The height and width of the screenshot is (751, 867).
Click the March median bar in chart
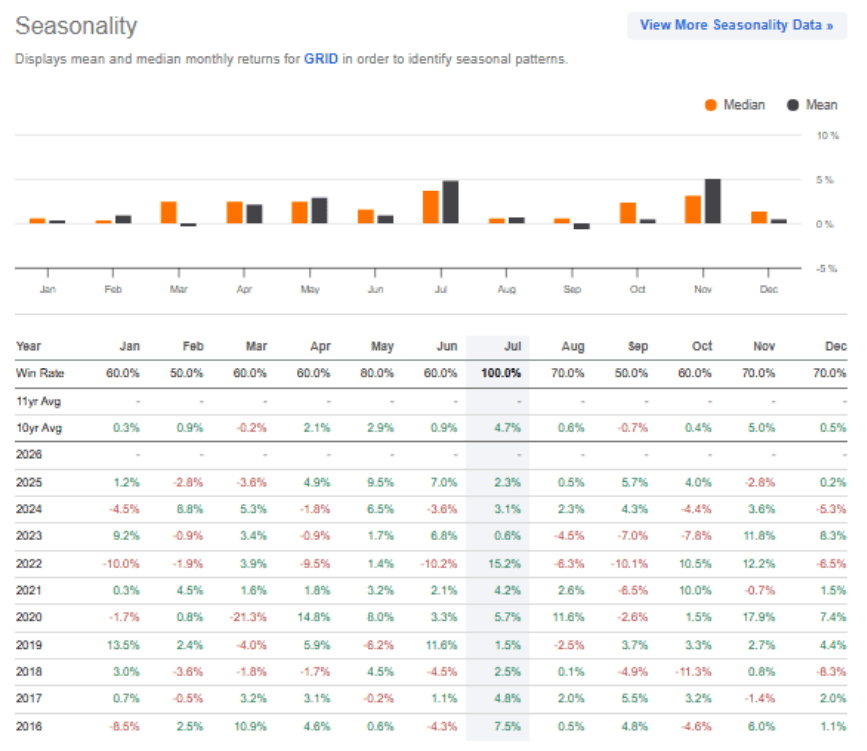(168, 212)
